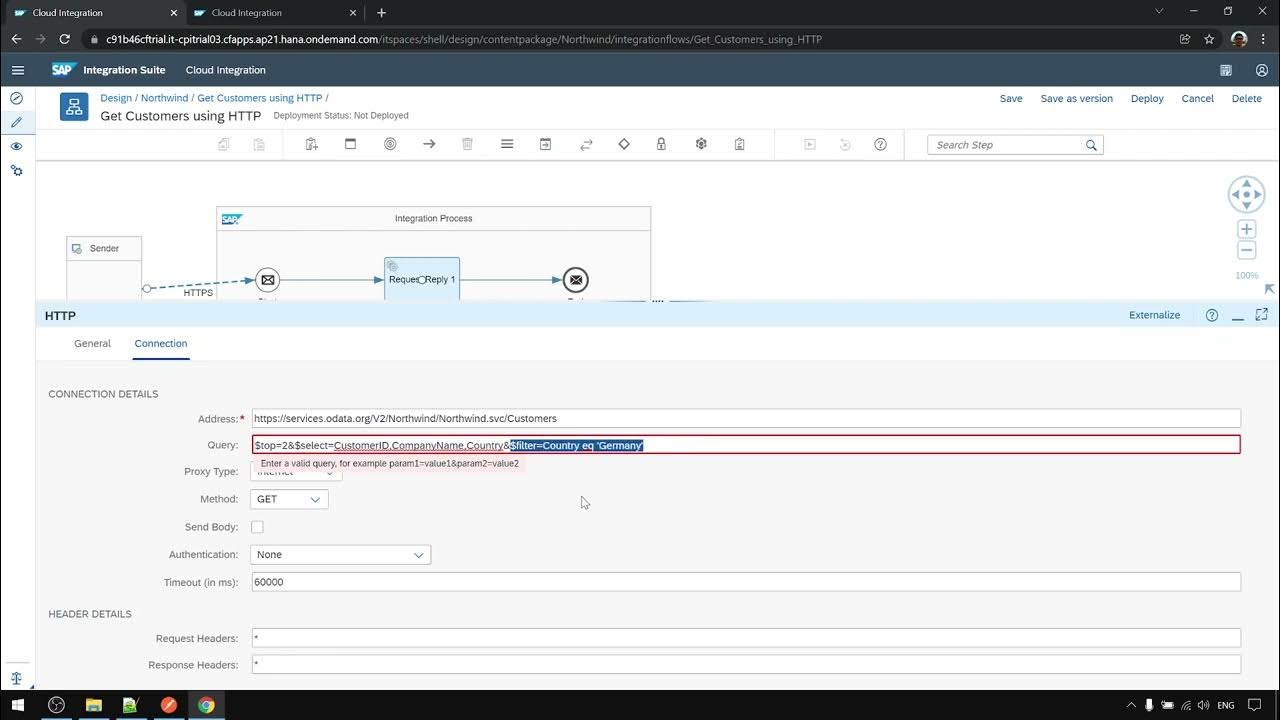
Task: Focus the Search Step box
Action: click(x=1005, y=145)
